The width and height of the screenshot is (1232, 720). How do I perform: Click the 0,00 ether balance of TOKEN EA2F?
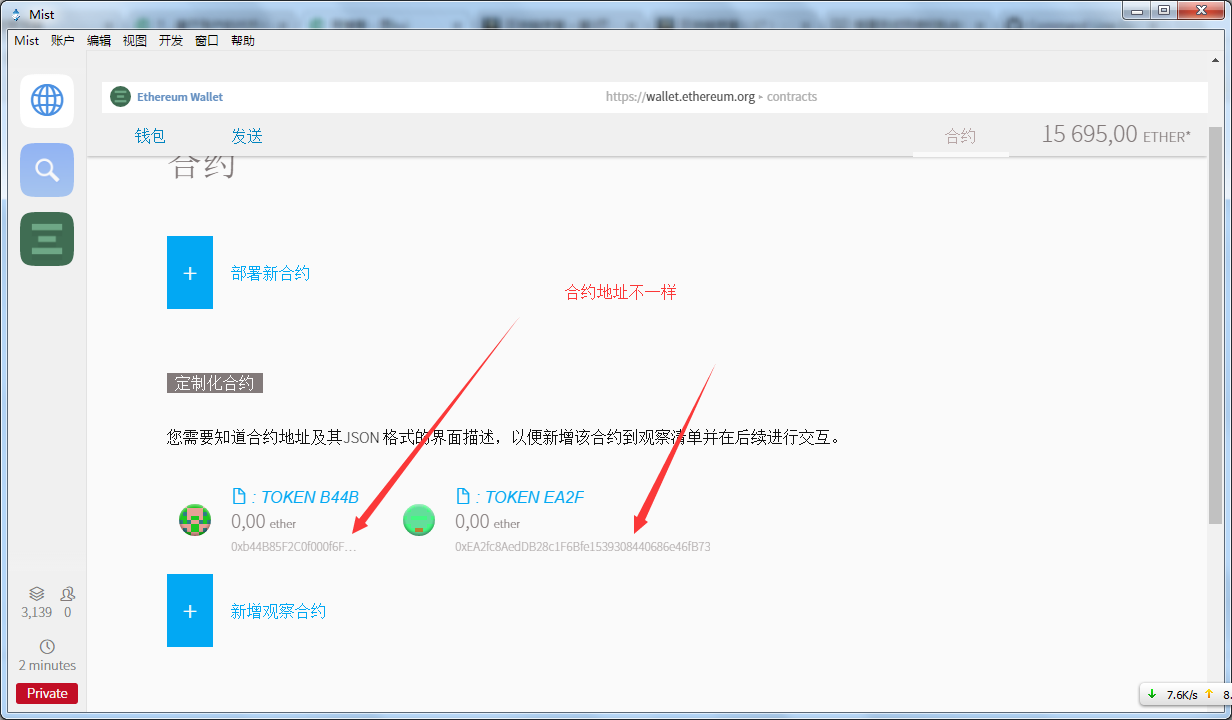pos(487,522)
